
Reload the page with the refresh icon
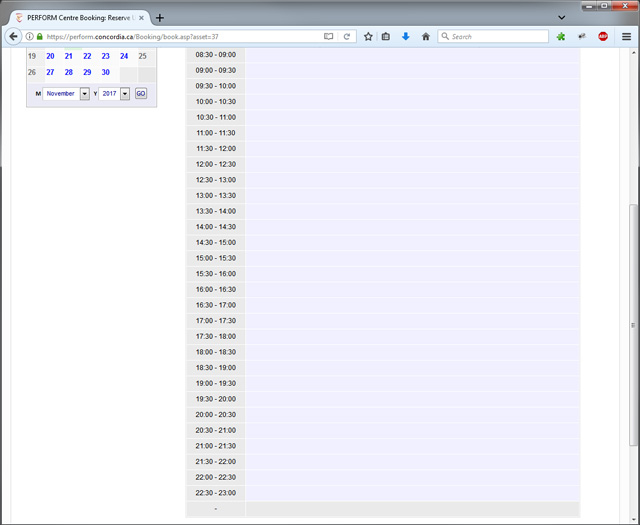(x=347, y=36)
